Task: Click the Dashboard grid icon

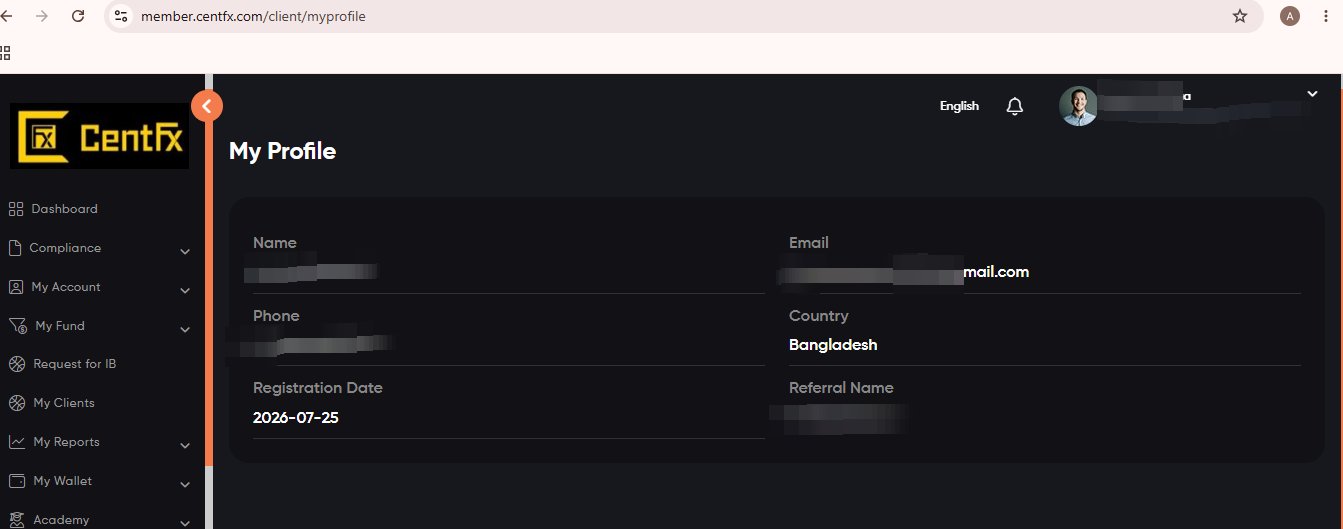Action: (x=16, y=209)
